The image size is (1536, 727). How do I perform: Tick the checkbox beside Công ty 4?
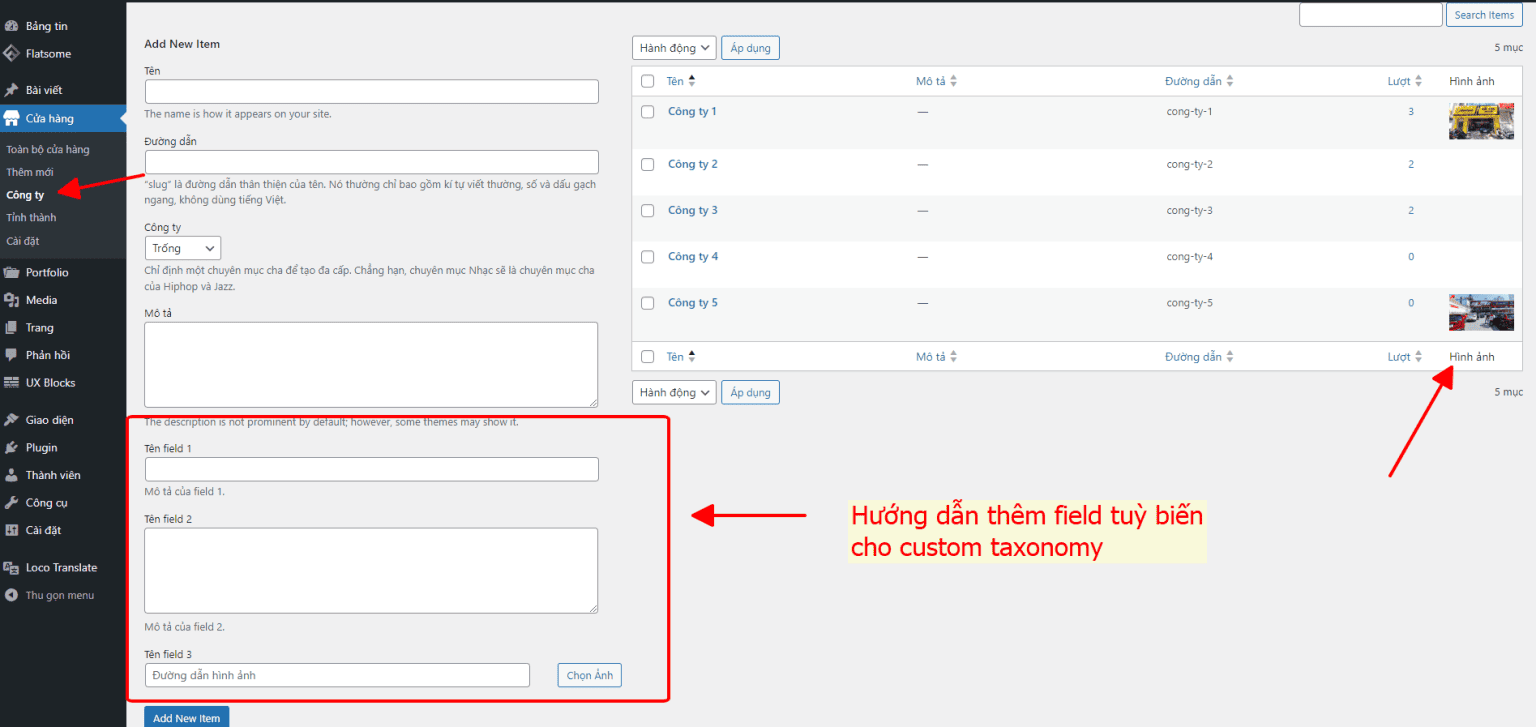pos(647,256)
